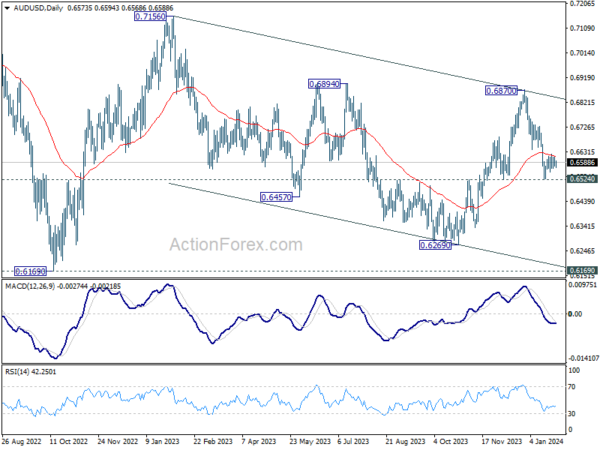Click the RSI 70 level label
Image resolution: width=600 pixels, height=450 pixels.
572,387
